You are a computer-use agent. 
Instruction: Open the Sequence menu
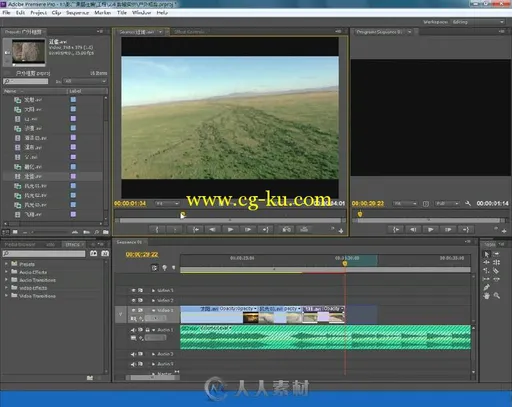click(77, 13)
